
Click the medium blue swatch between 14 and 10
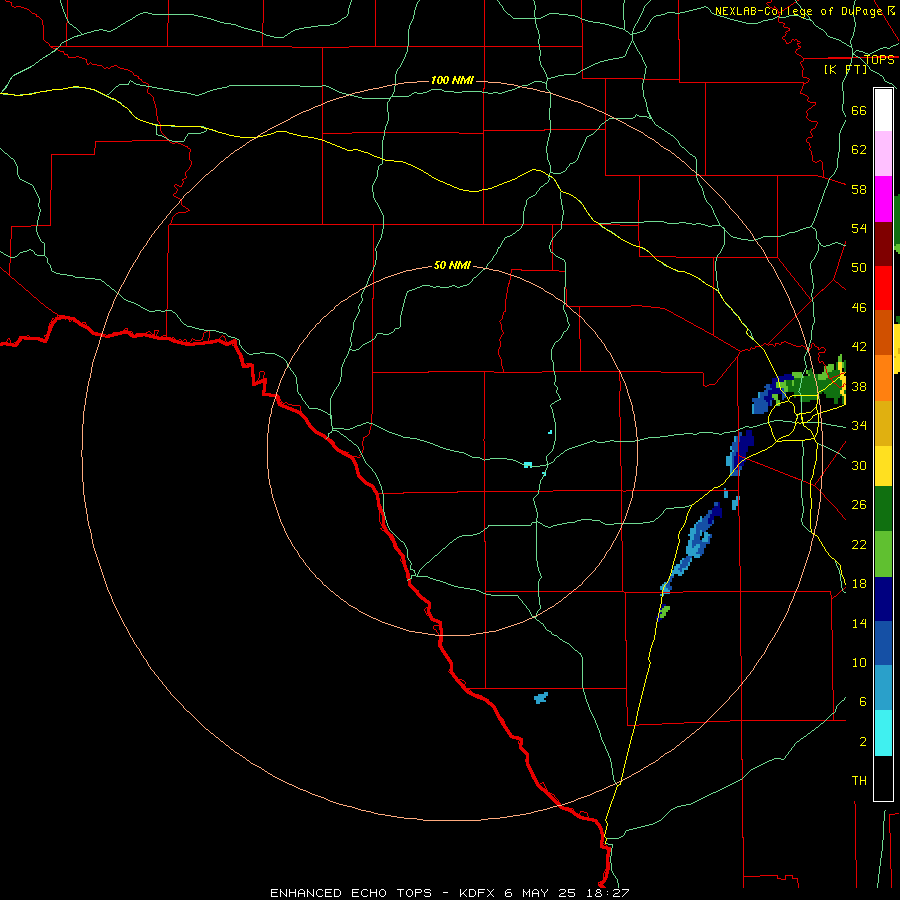[x=883, y=643]
